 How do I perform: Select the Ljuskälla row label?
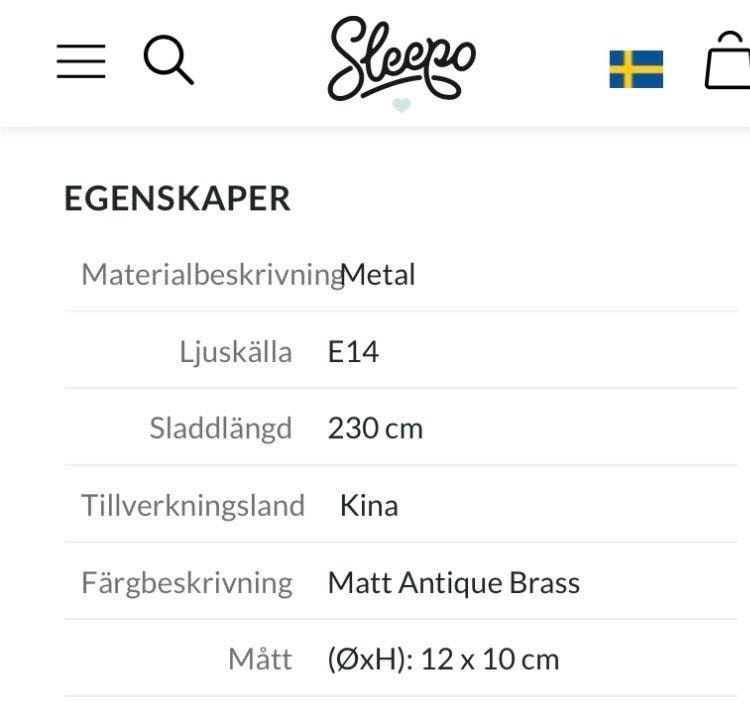[236, 351]
